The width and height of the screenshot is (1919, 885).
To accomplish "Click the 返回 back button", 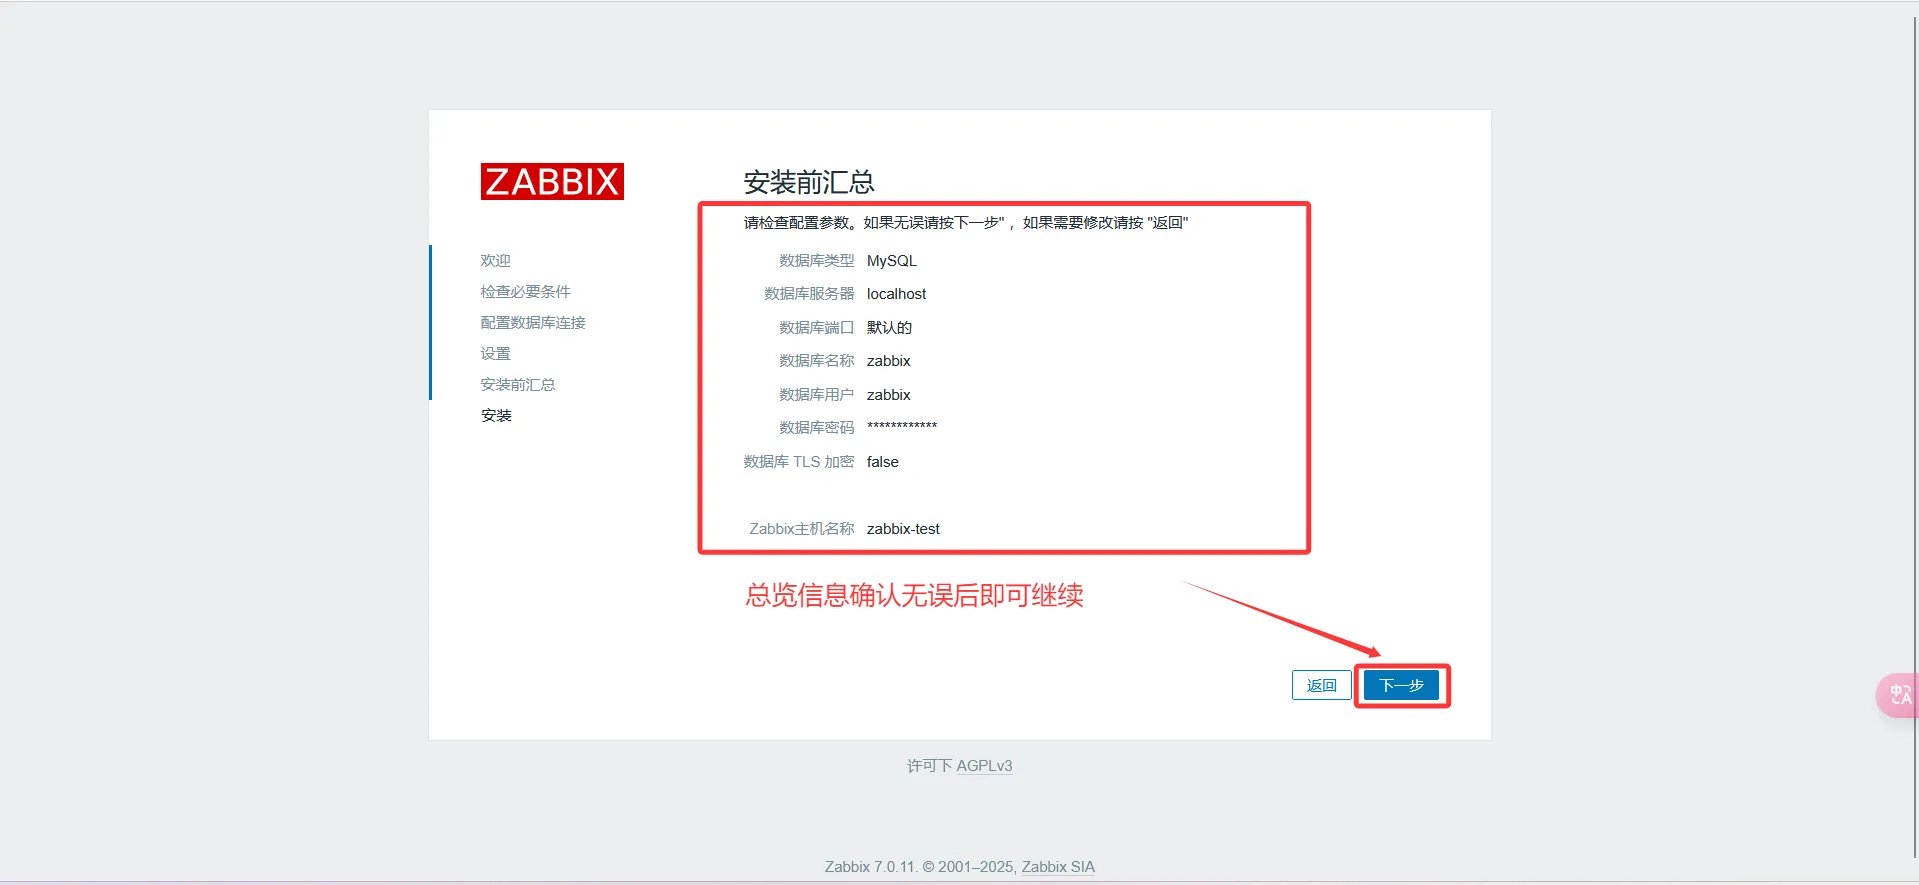I will [x=1321, y=685].
